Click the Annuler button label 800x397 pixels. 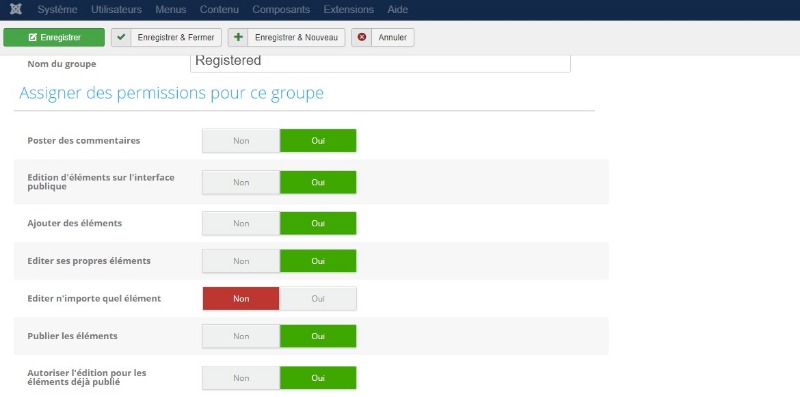click(393, 37)
